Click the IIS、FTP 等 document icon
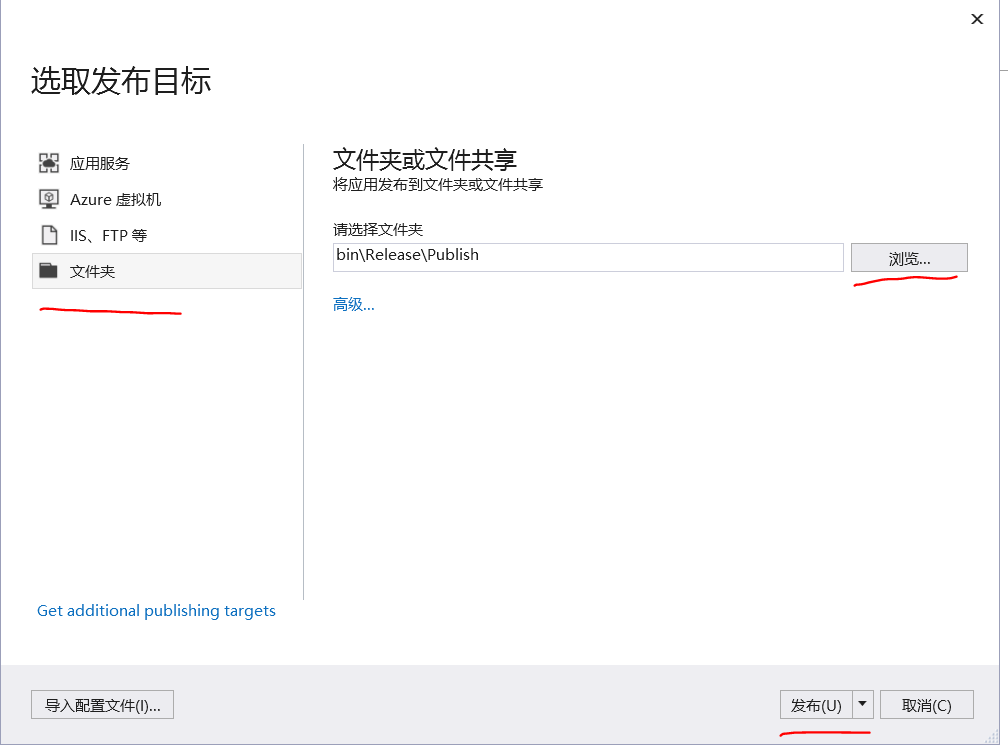The height and width of the screenshot is (748, 1008). 48,234
